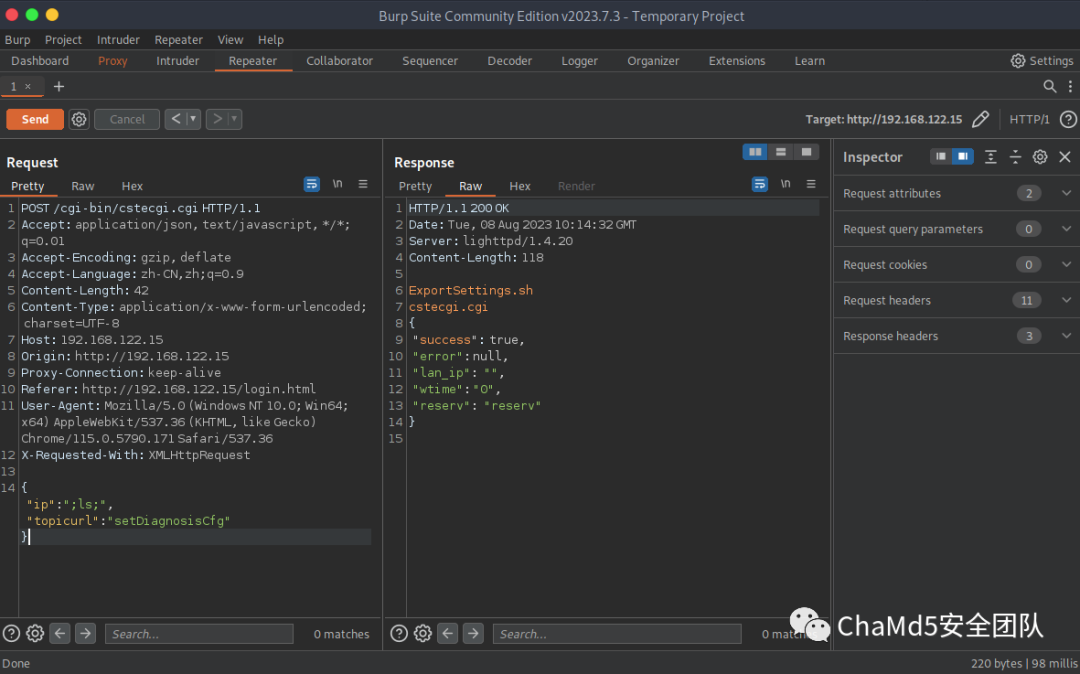Switch to the Logger tab

[x=579, y=61]
